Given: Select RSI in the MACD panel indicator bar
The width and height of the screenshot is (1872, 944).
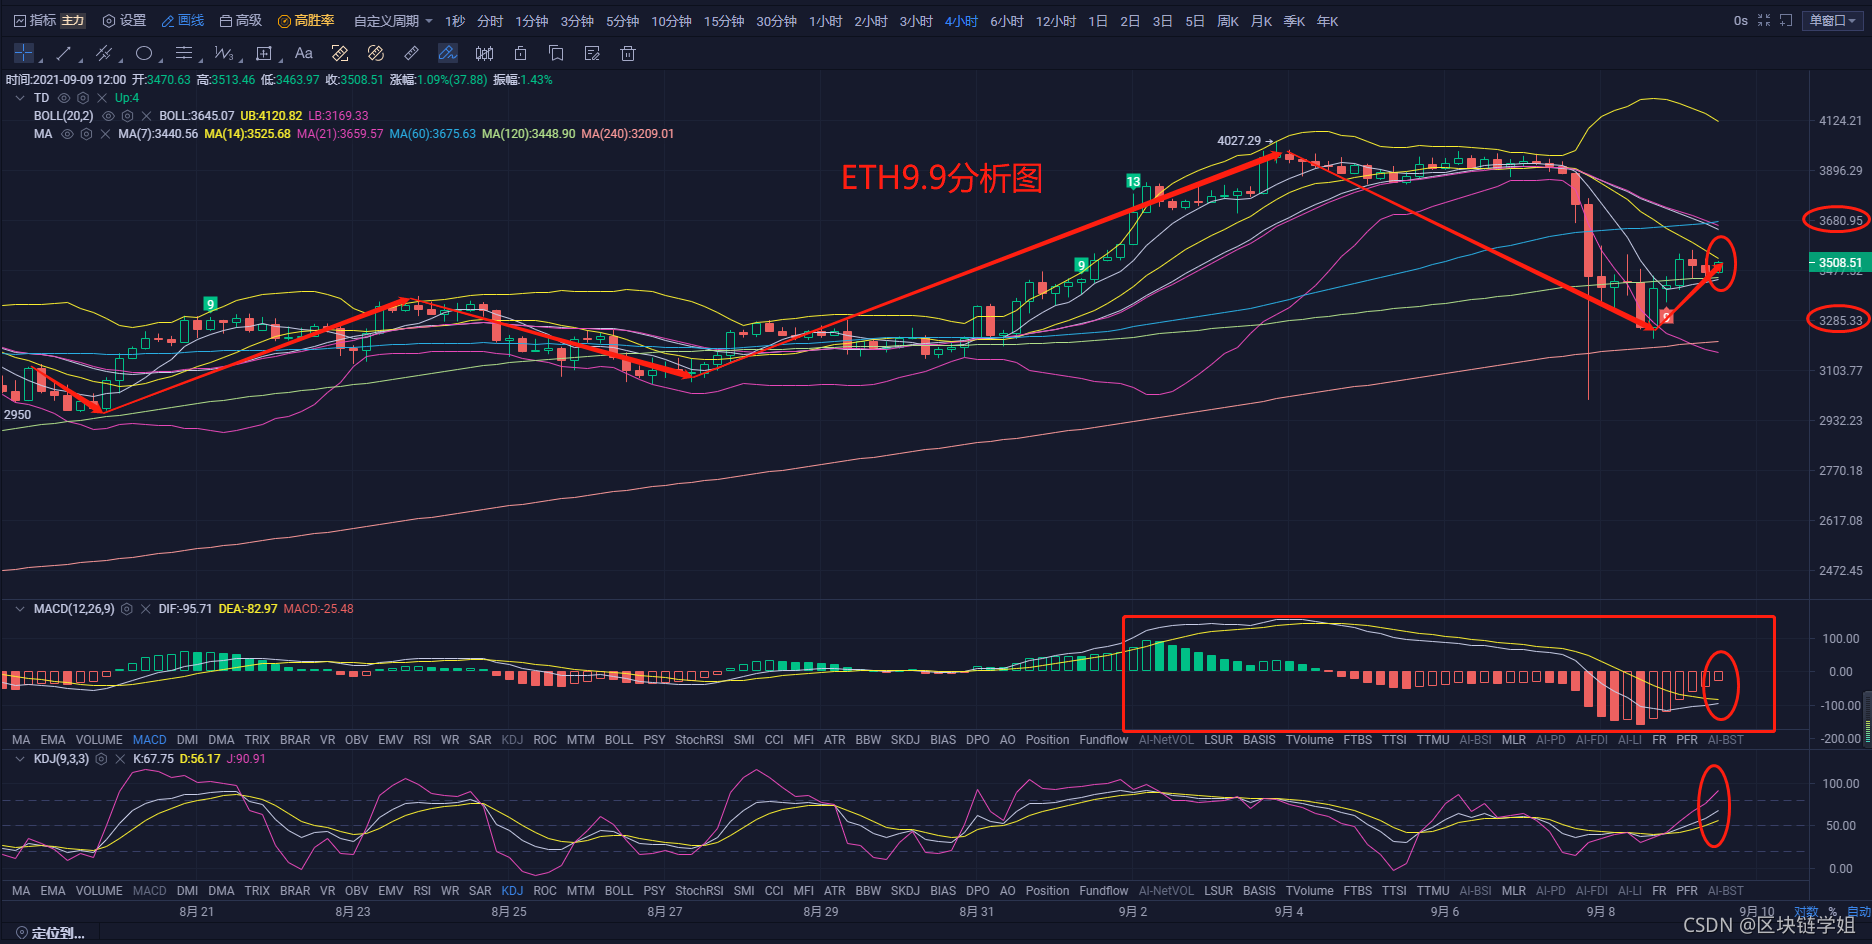Looking at the screenshot, I should coord(422,740).
